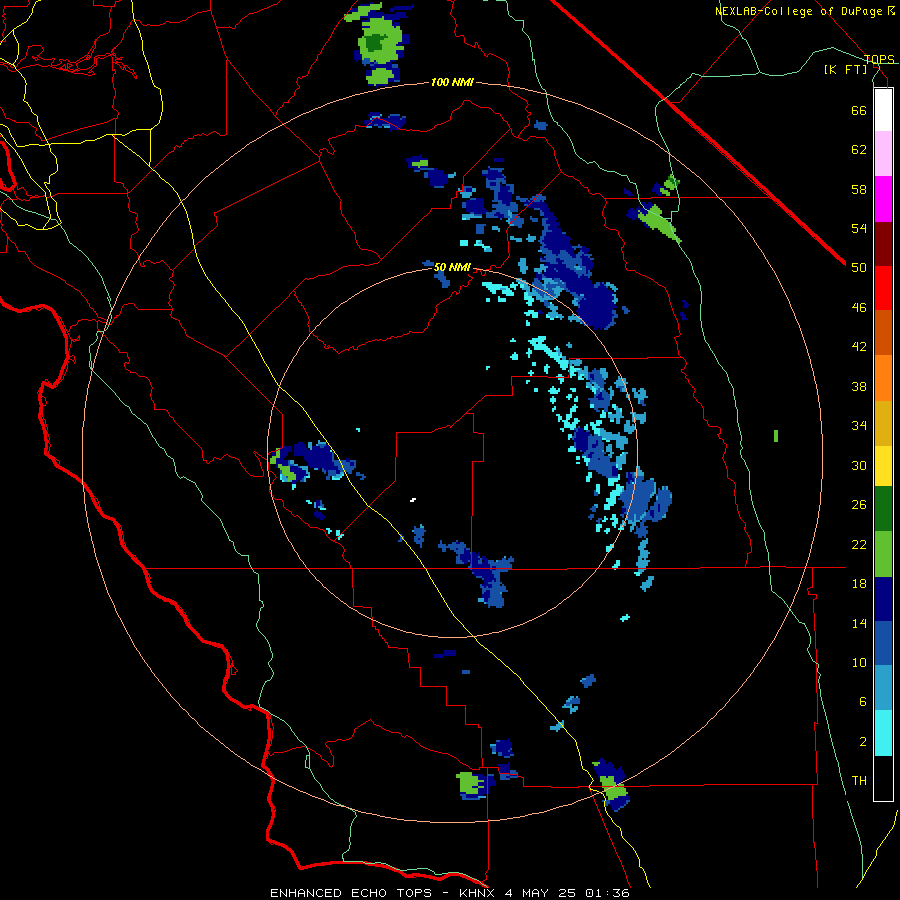900x900 pixels.
Task: Click the TH legend label
Action: pyautogui.click(x=859, y=781)
